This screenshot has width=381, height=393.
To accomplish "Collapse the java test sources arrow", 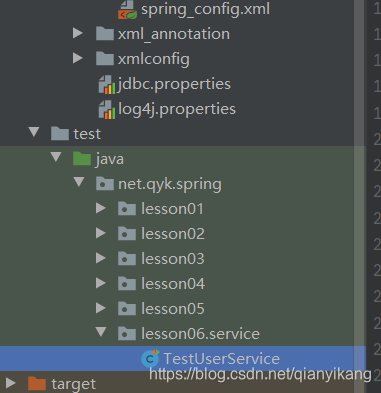I will click(x=56, y=157).
